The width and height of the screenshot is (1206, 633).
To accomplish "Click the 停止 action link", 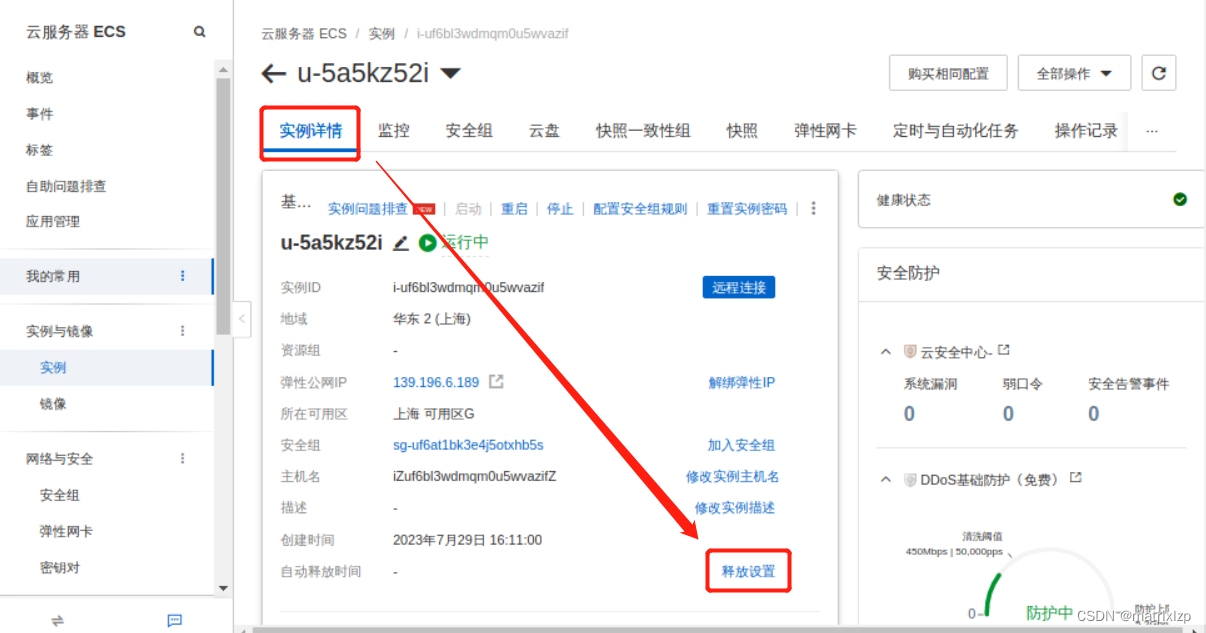I will point(560,209).
